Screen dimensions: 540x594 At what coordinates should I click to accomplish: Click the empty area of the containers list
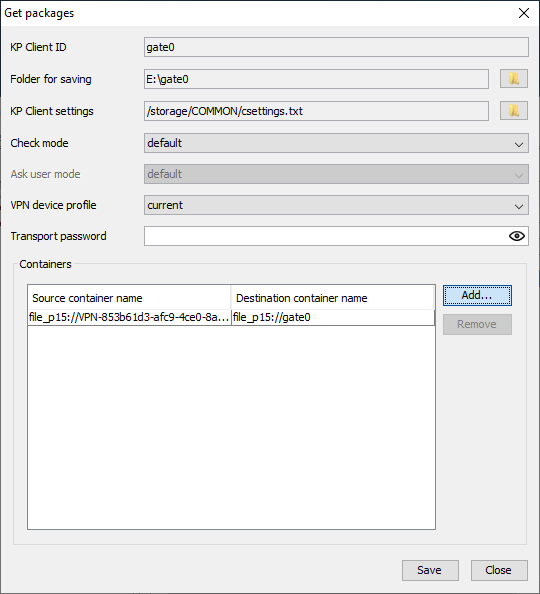click(231, 426)
